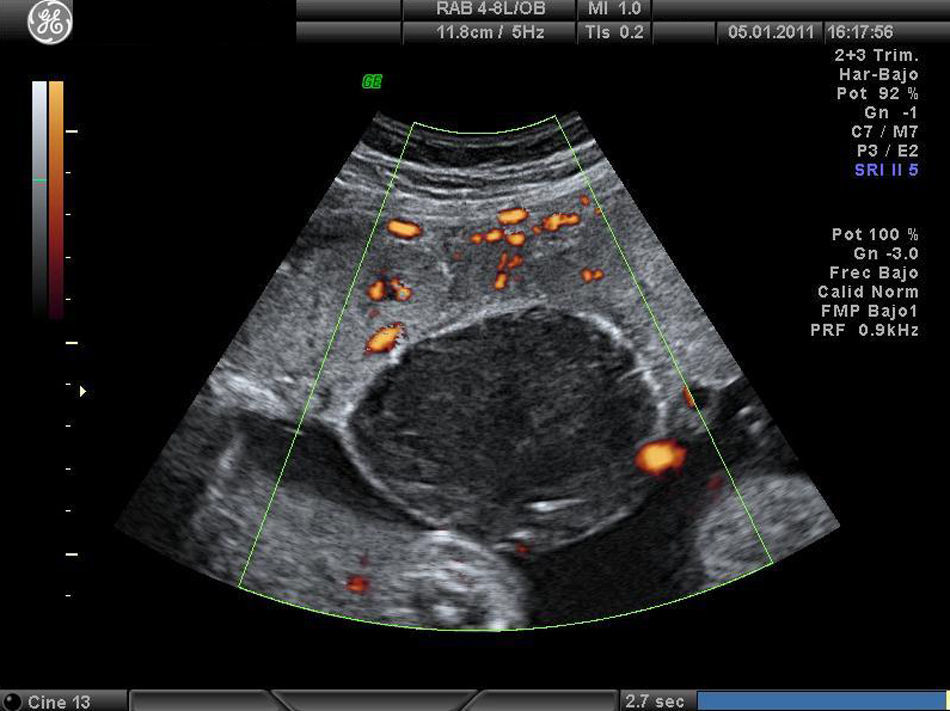
Task: Click the PRF 0.9kHz parameter
Action: 864,329
